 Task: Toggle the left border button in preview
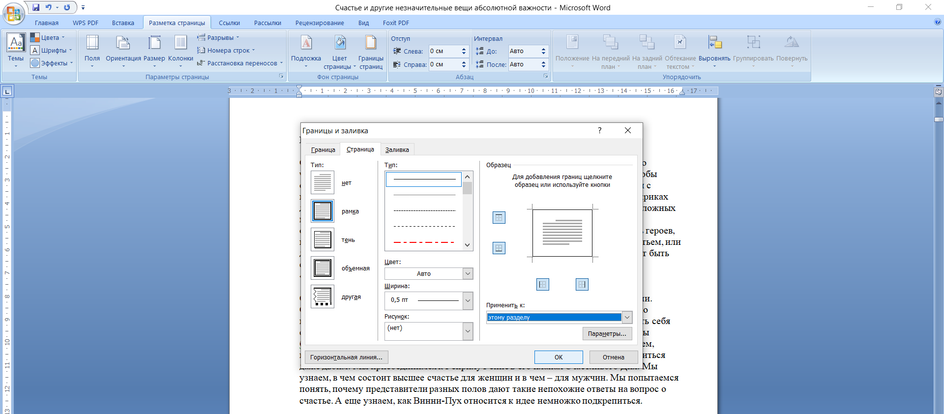(542, 284)
